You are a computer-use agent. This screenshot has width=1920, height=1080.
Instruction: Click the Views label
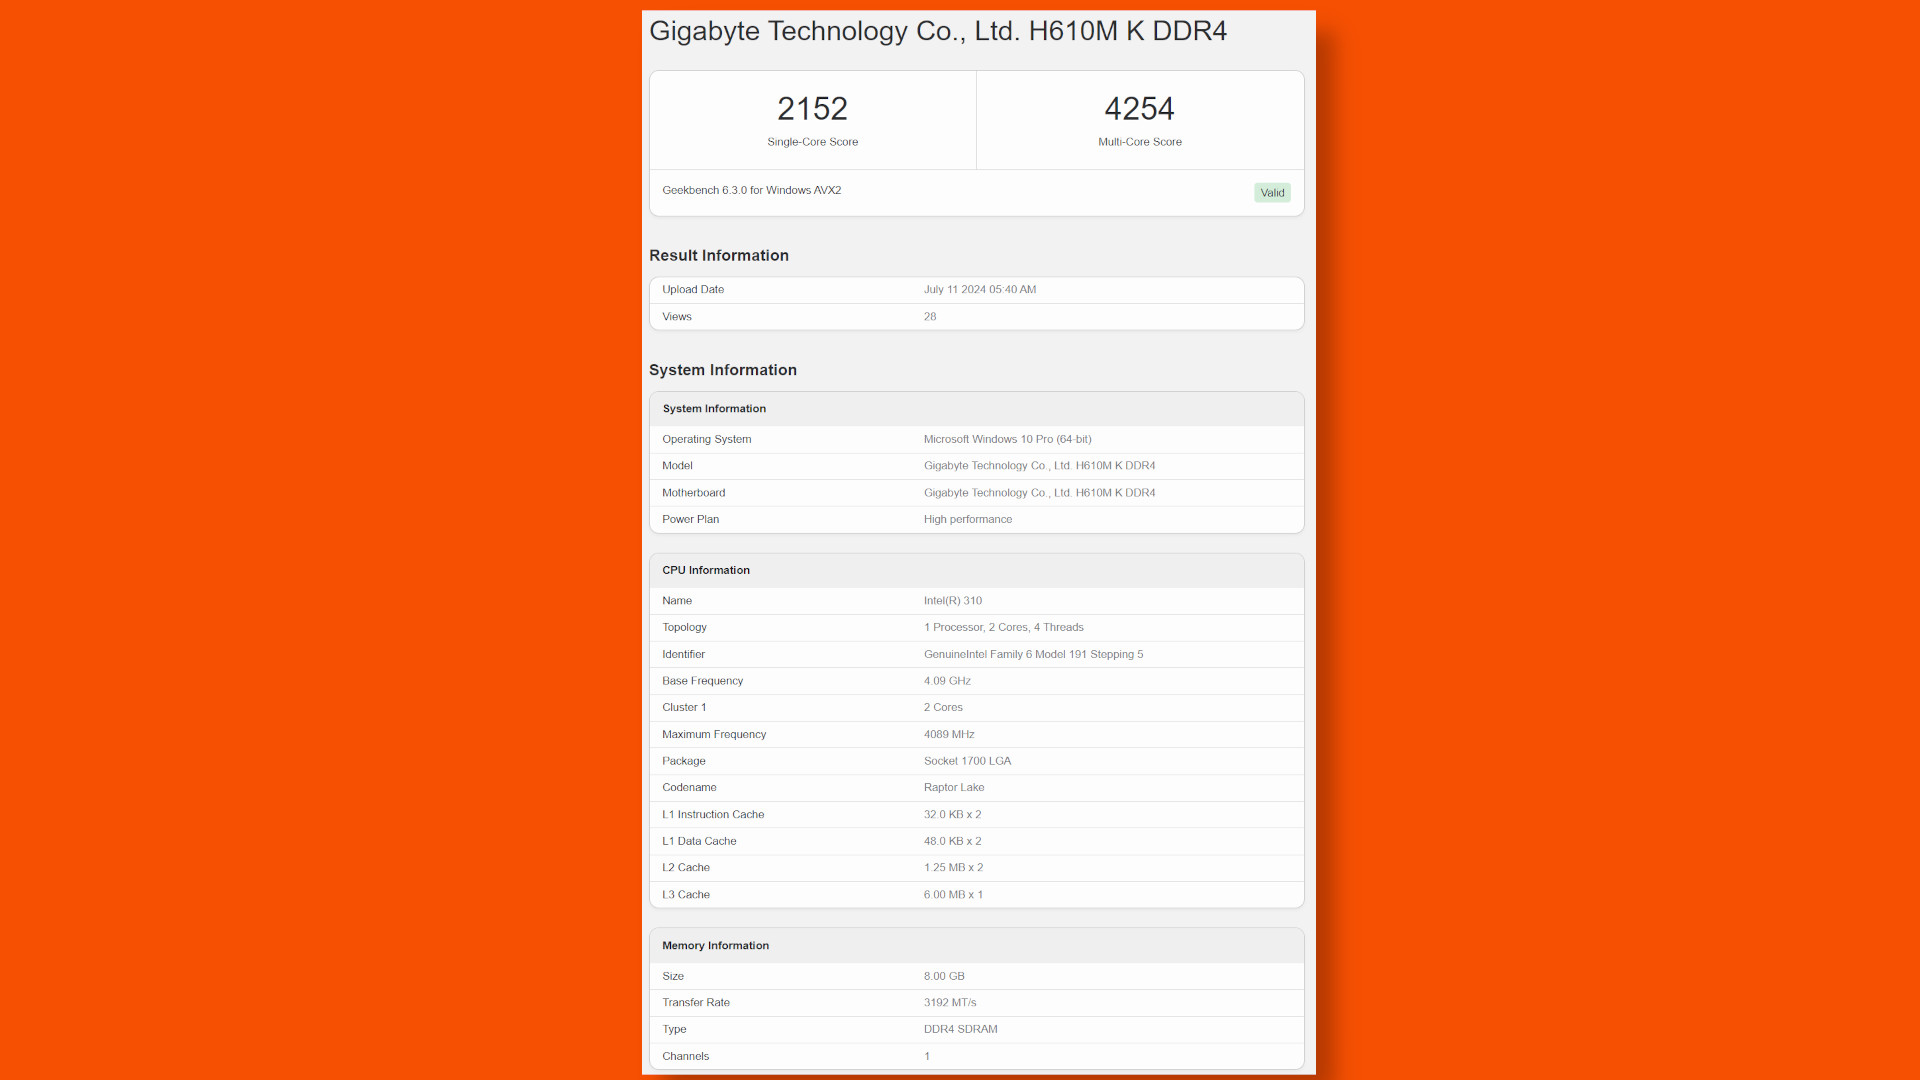[677, 317]
